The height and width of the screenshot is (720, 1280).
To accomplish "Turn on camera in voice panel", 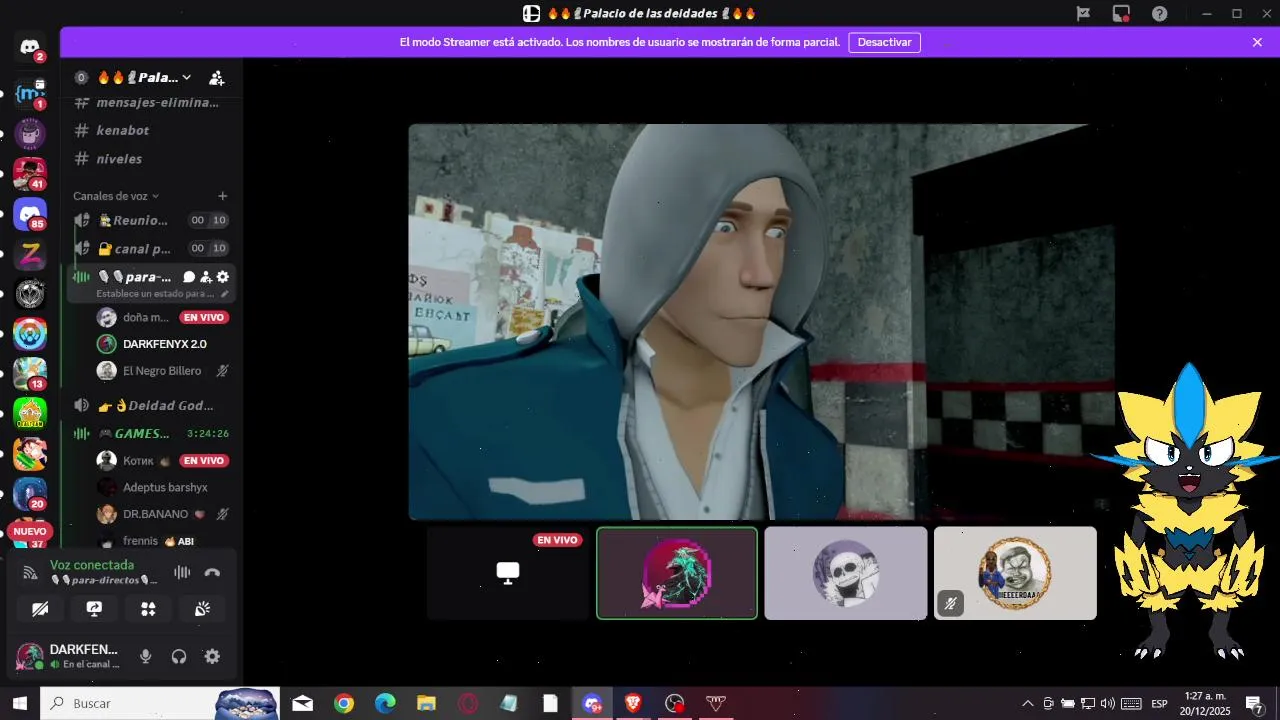I will point(40,609).
